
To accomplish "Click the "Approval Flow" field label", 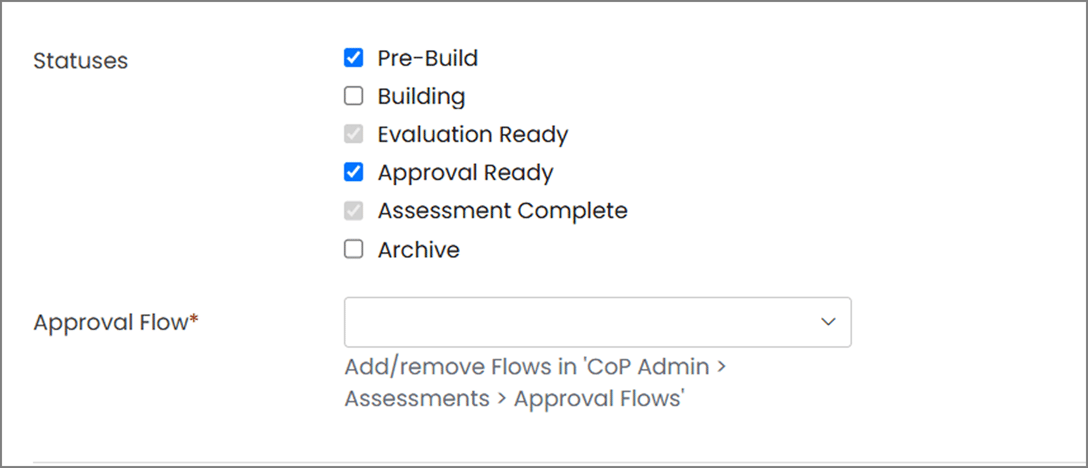I will pos(110,323).
